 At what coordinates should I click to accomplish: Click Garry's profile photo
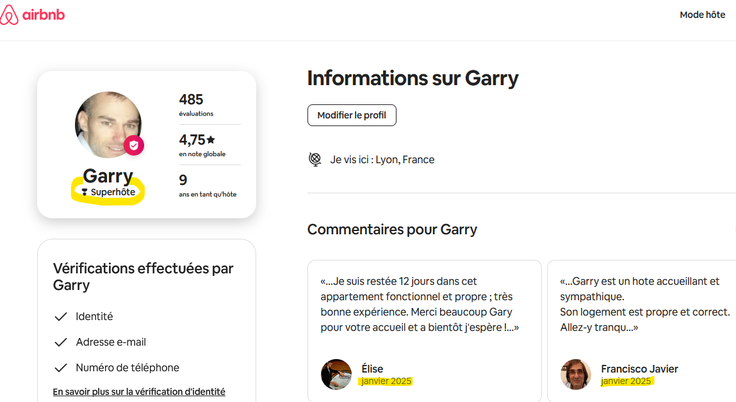(x=108, y=124)
